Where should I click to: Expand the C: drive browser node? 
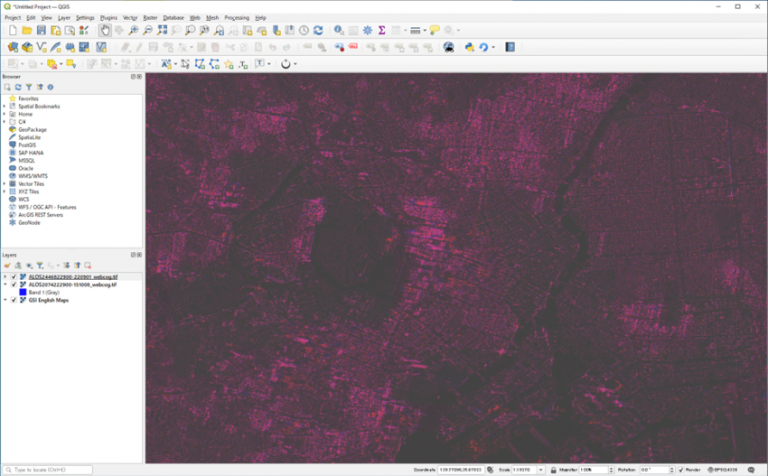click(4, 121)
